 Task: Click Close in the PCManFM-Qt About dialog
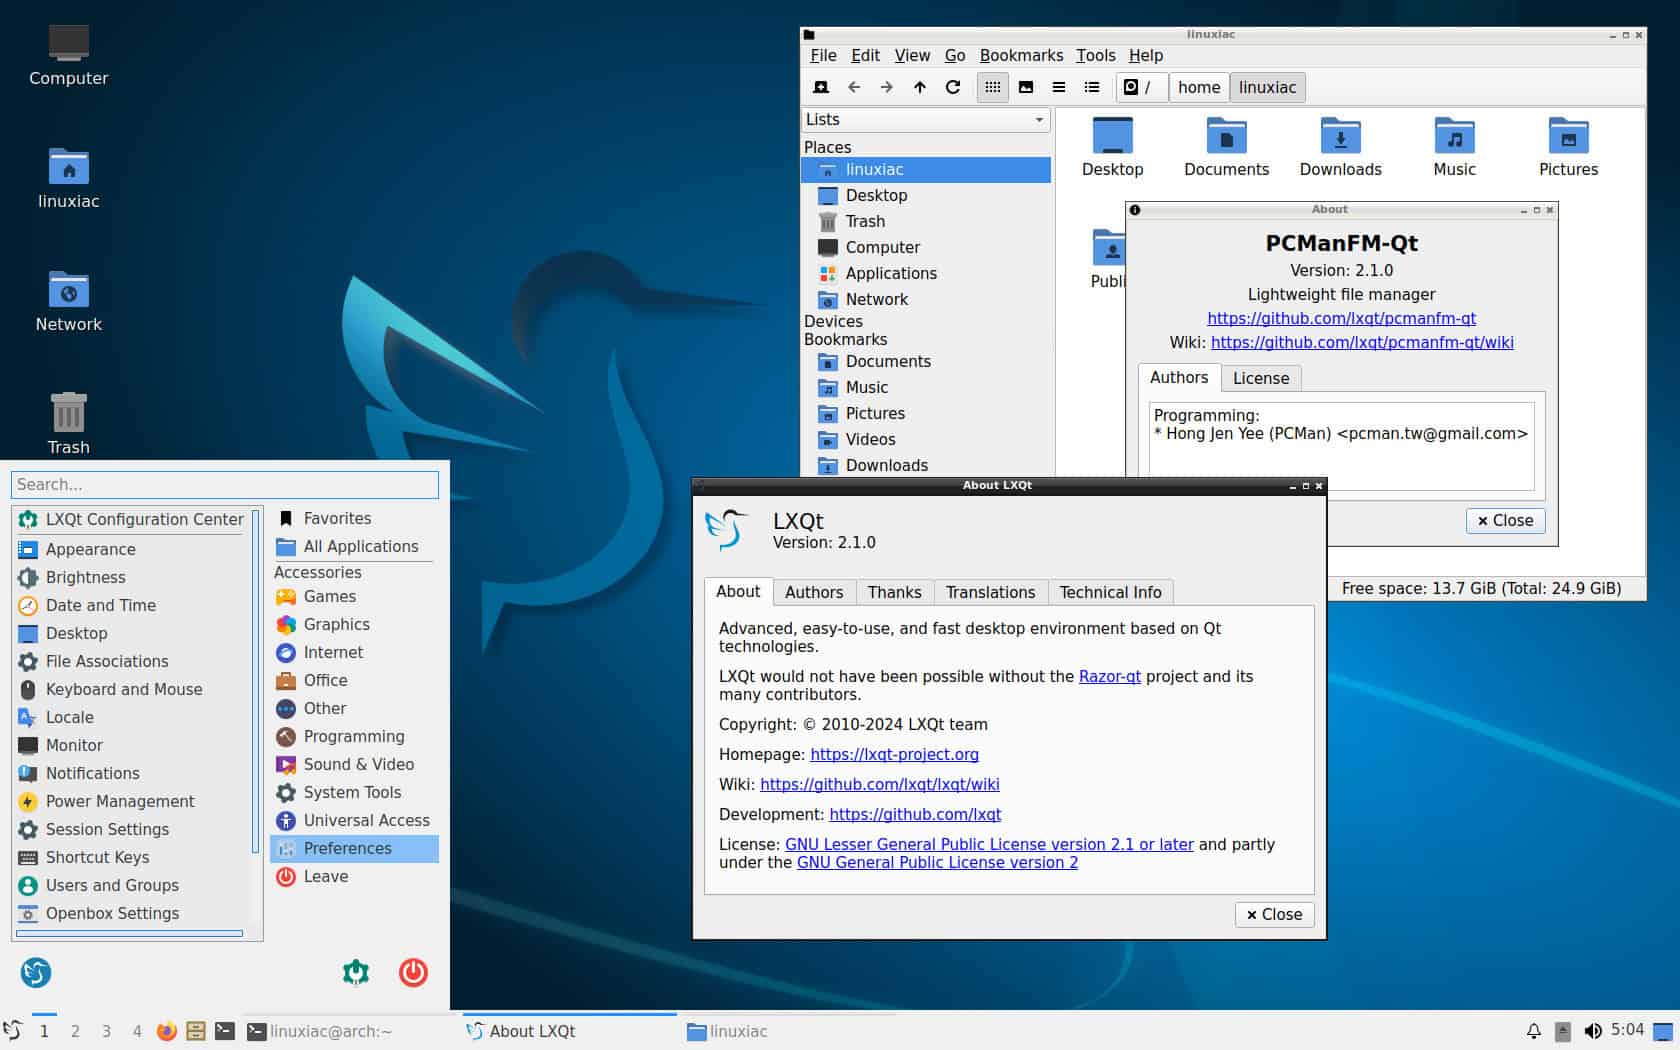point(1505,520)
